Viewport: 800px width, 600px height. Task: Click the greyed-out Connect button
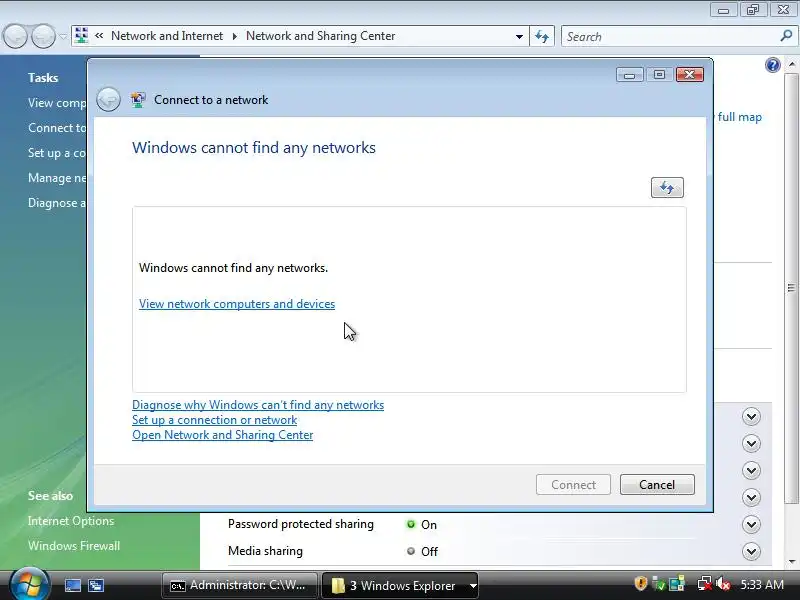573,485
